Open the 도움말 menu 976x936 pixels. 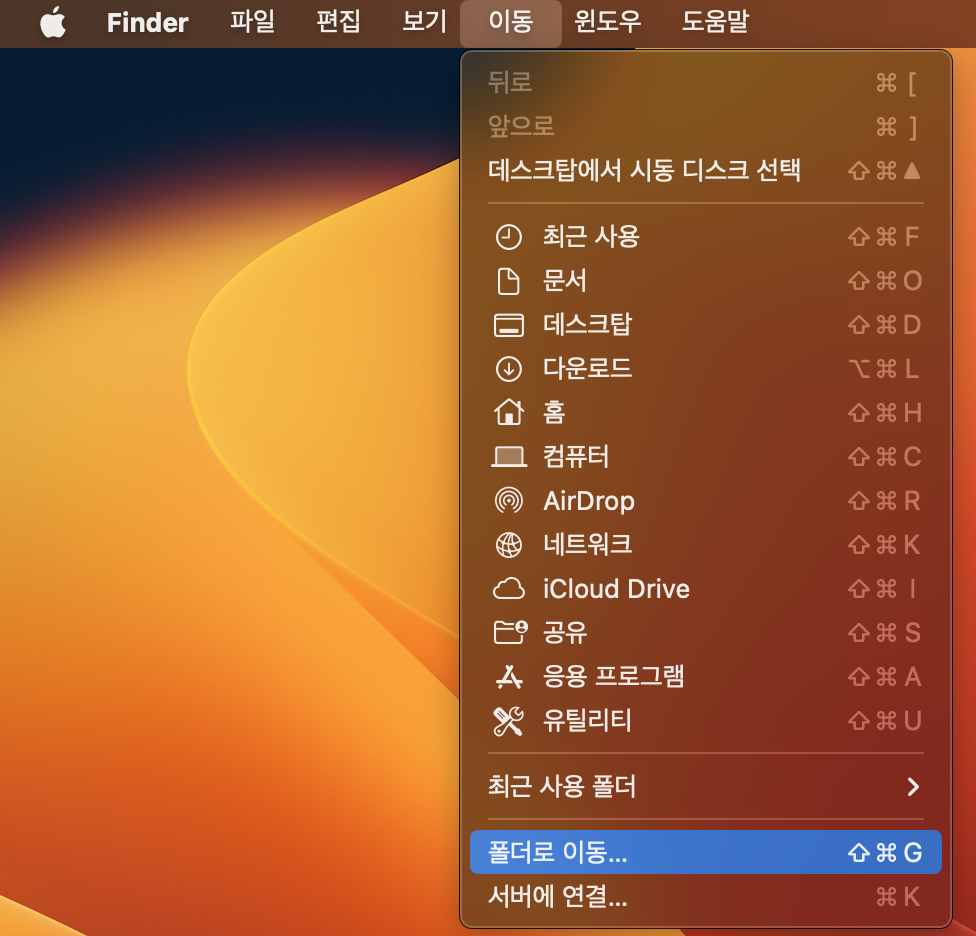click(713, 23)
